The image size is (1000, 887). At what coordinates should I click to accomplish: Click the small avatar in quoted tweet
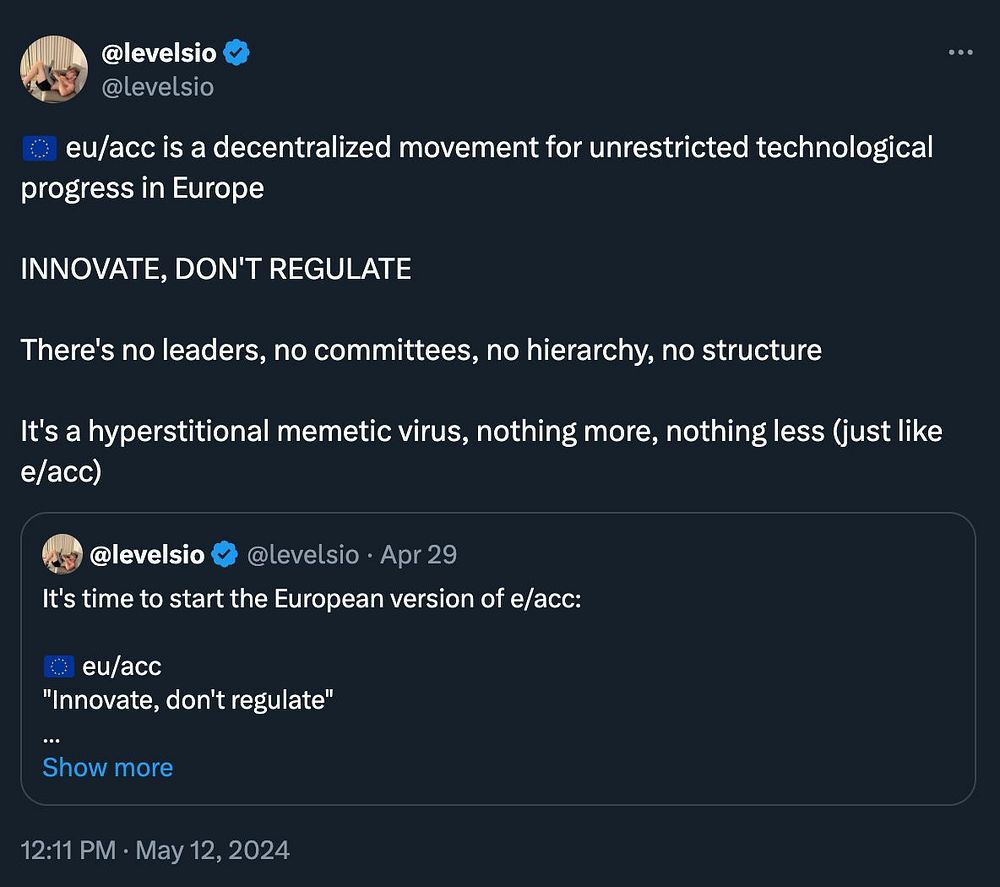[x=62, y=554]
